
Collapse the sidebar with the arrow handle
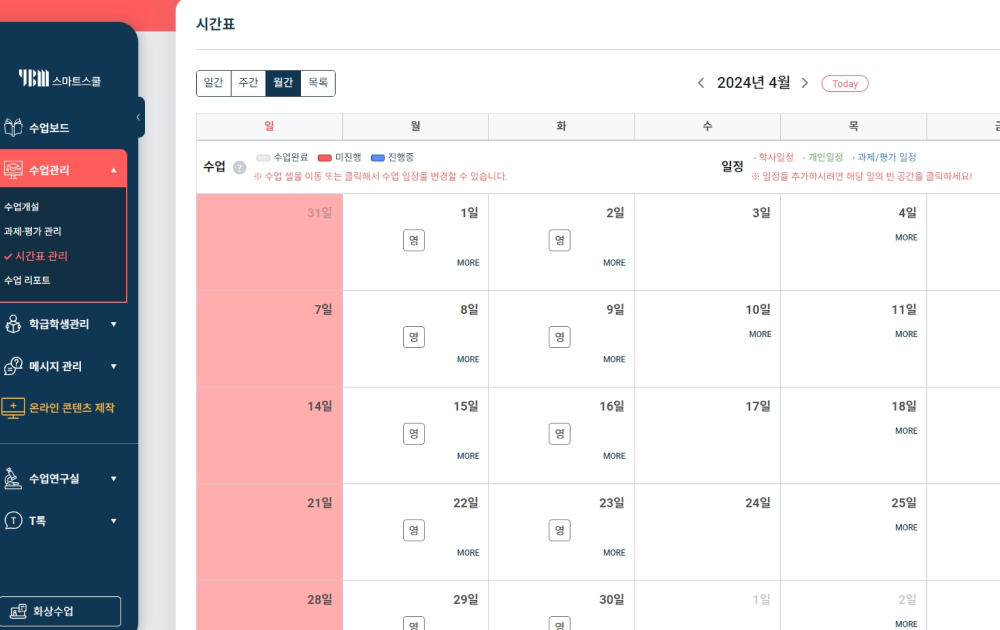tap(138, 117)
